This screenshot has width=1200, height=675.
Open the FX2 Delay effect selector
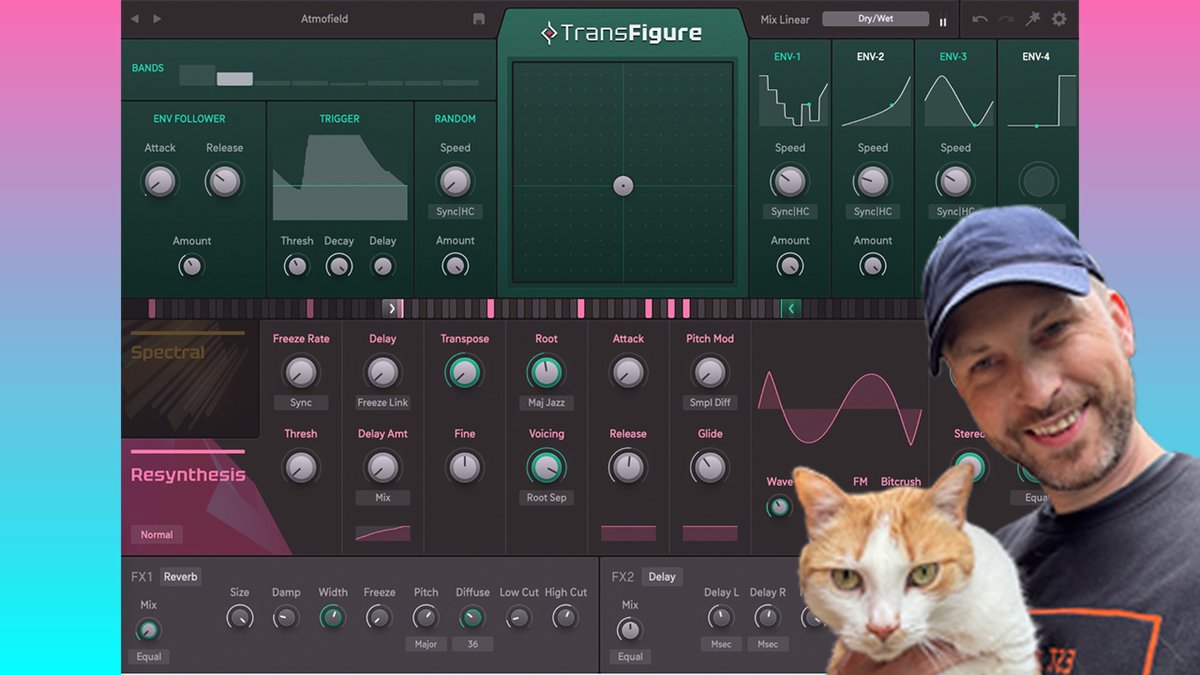tap(662, 577)
